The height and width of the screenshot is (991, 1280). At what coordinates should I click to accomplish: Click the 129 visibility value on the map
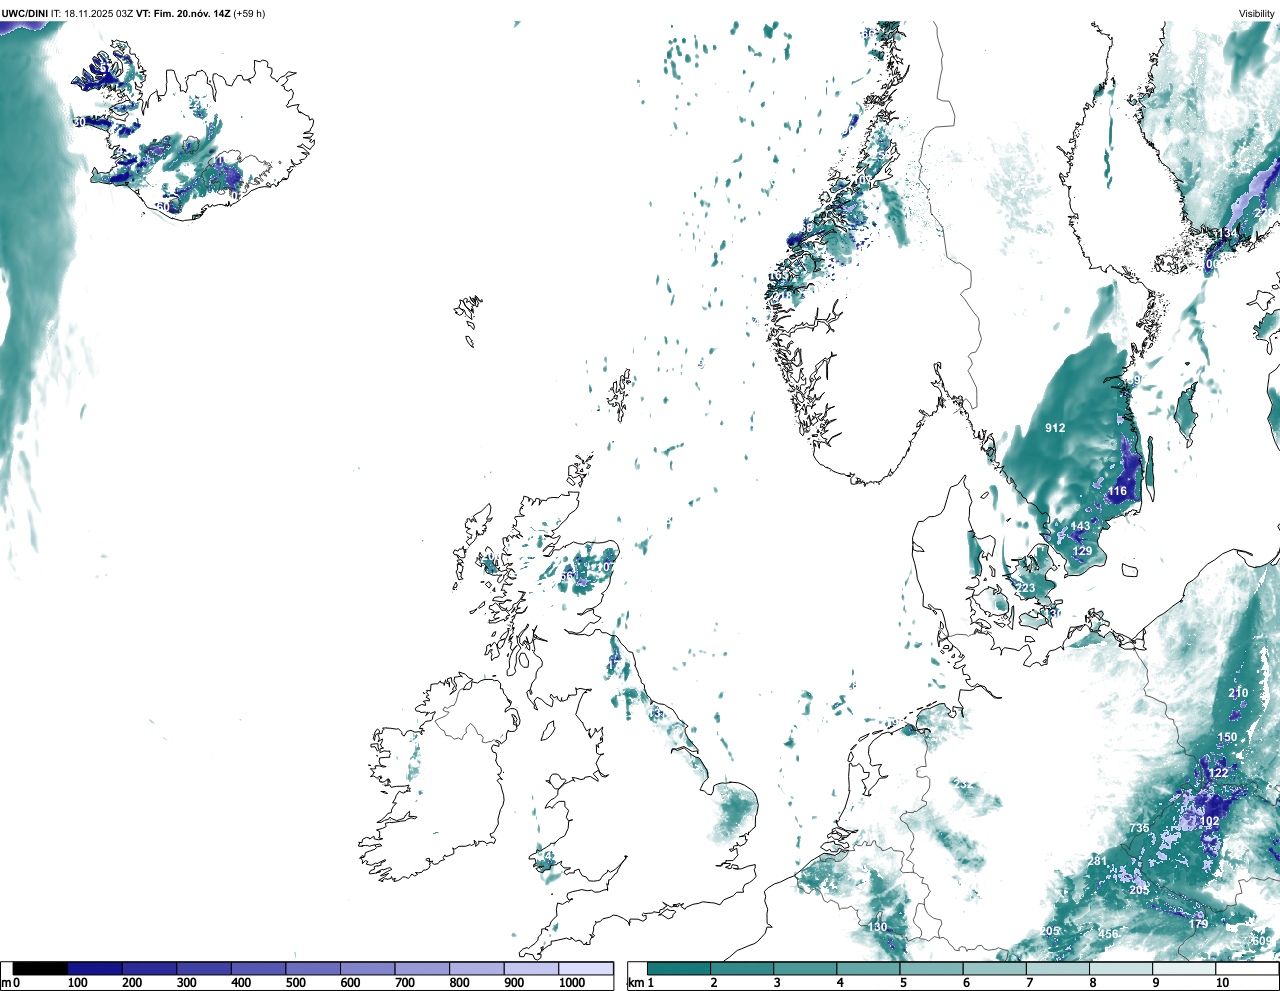1082,551
